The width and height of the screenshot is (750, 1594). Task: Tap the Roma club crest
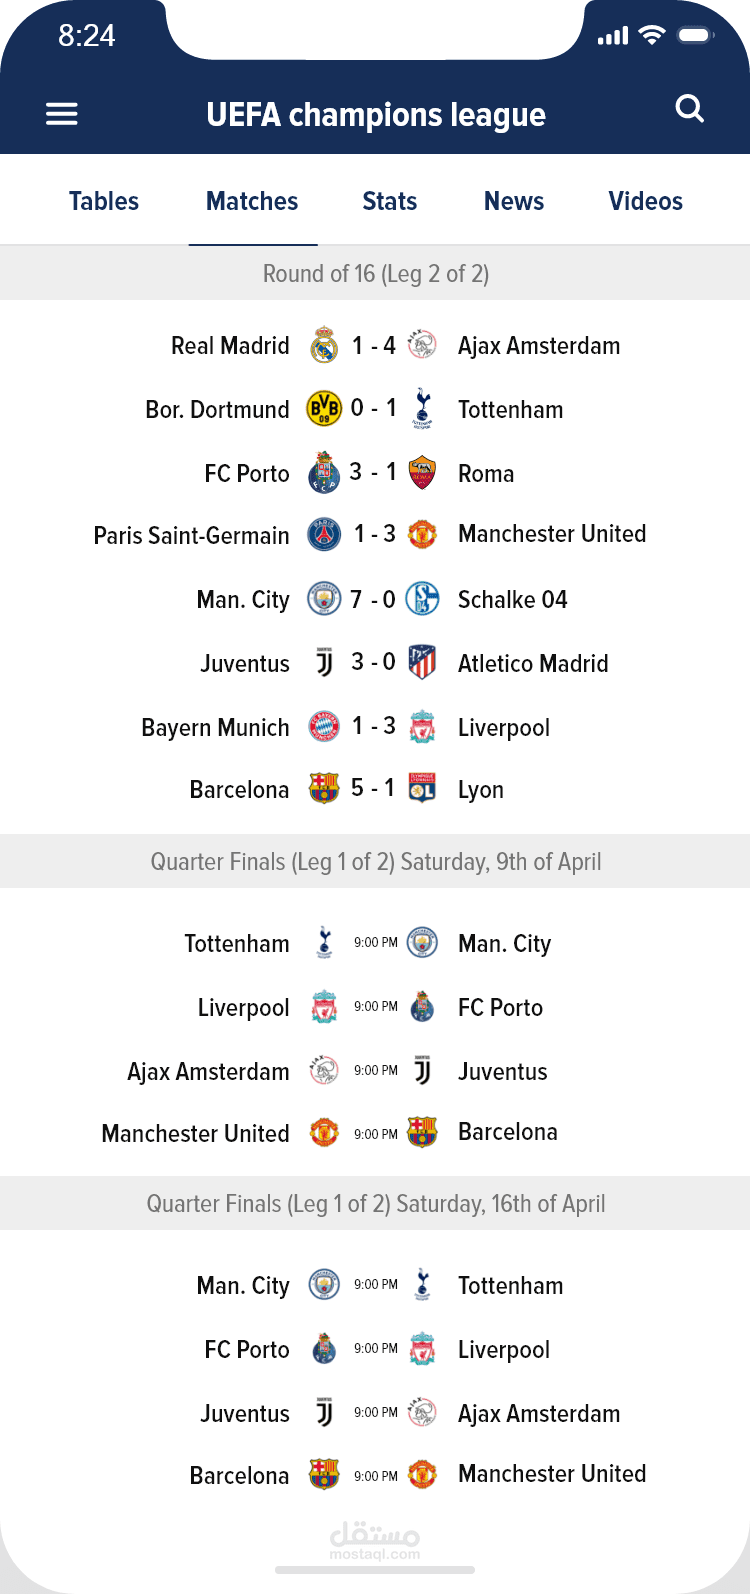click(422, 472)
